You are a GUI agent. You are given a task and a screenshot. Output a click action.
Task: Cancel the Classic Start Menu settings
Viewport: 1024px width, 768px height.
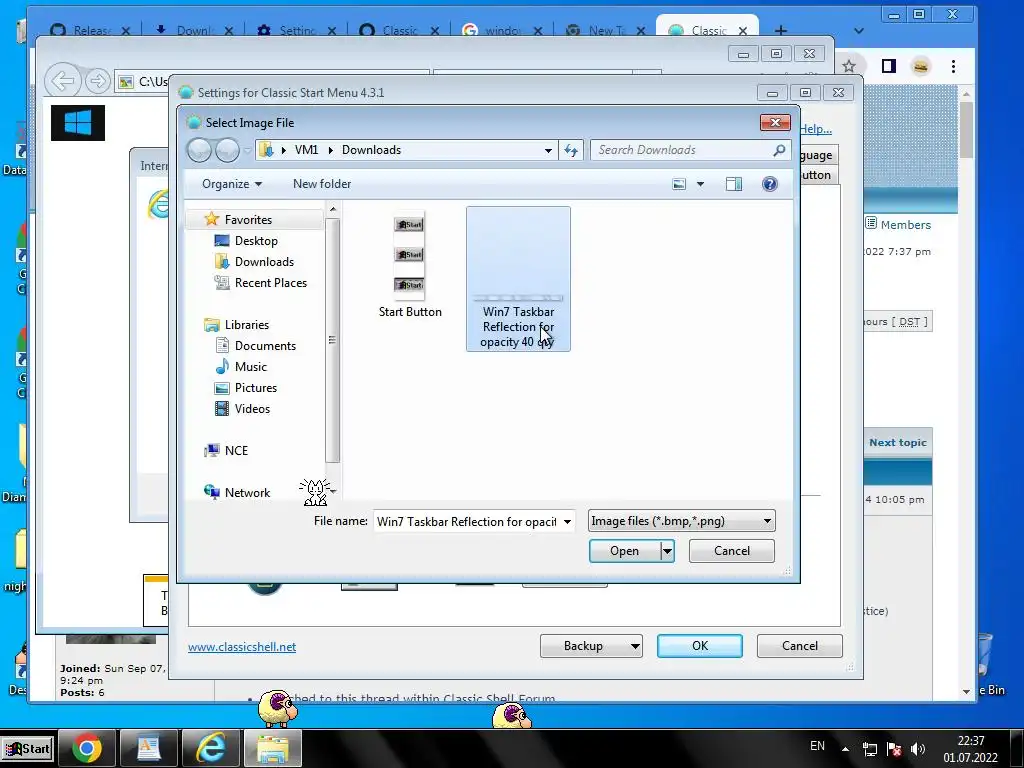click(x=799, y=646)
